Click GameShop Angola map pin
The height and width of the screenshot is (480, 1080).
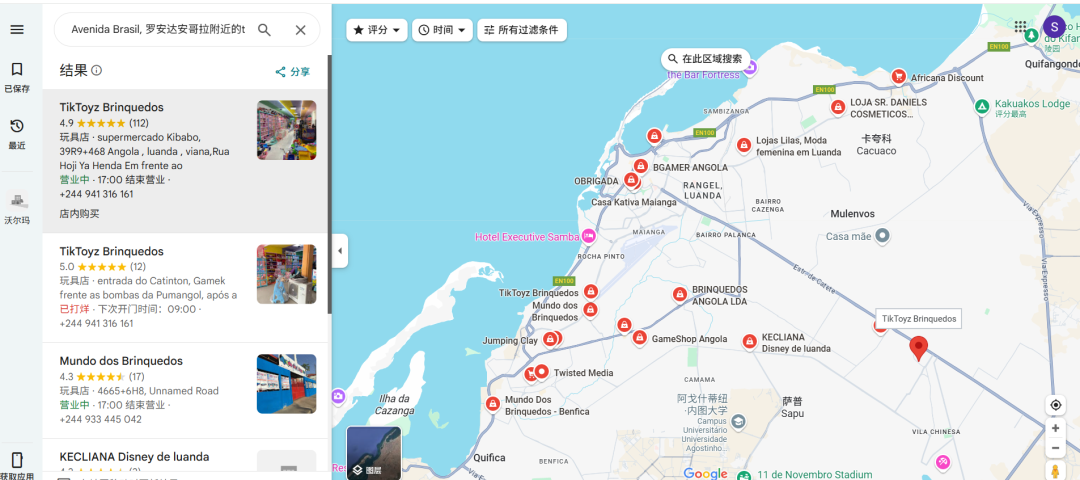pos(640,338)
